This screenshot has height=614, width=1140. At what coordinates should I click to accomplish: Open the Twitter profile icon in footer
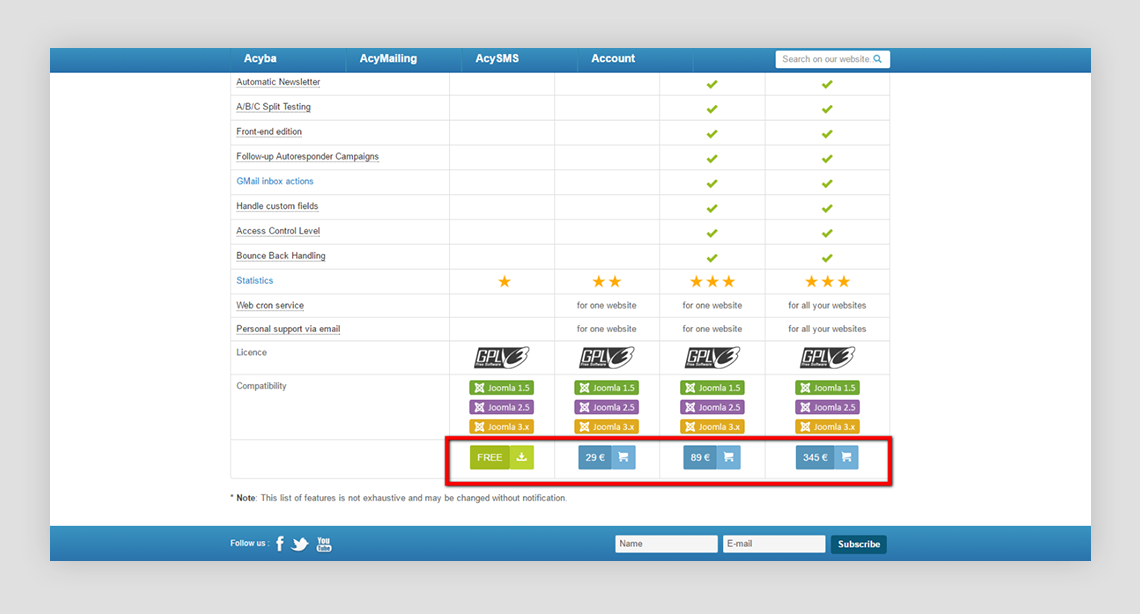(300, 544)
